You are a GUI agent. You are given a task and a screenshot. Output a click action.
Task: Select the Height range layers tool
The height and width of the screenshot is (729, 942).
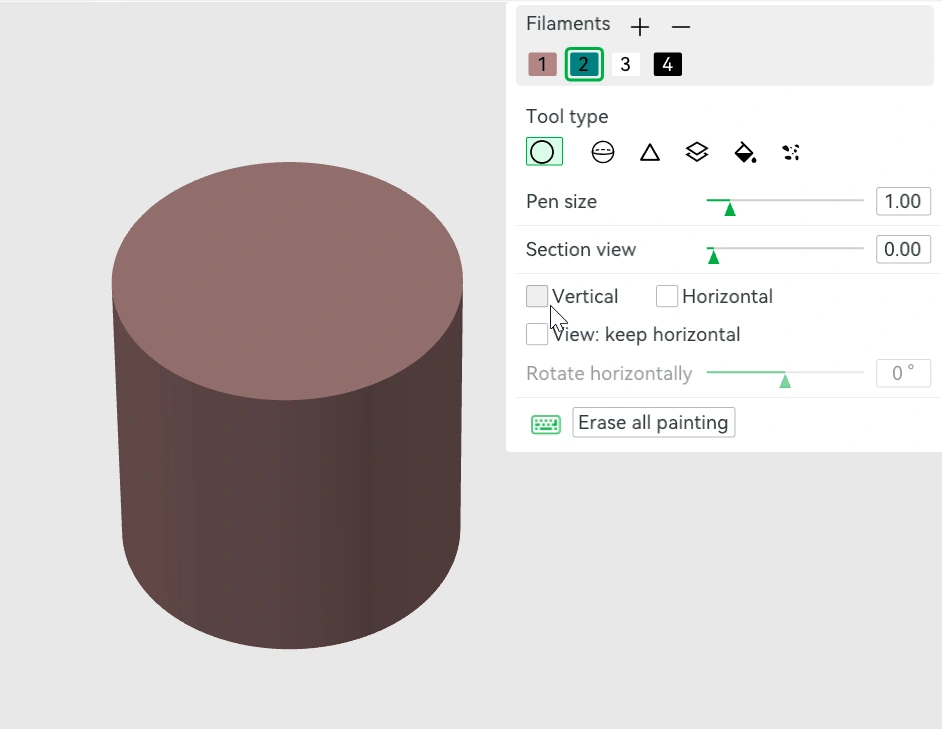coord(697,152)
